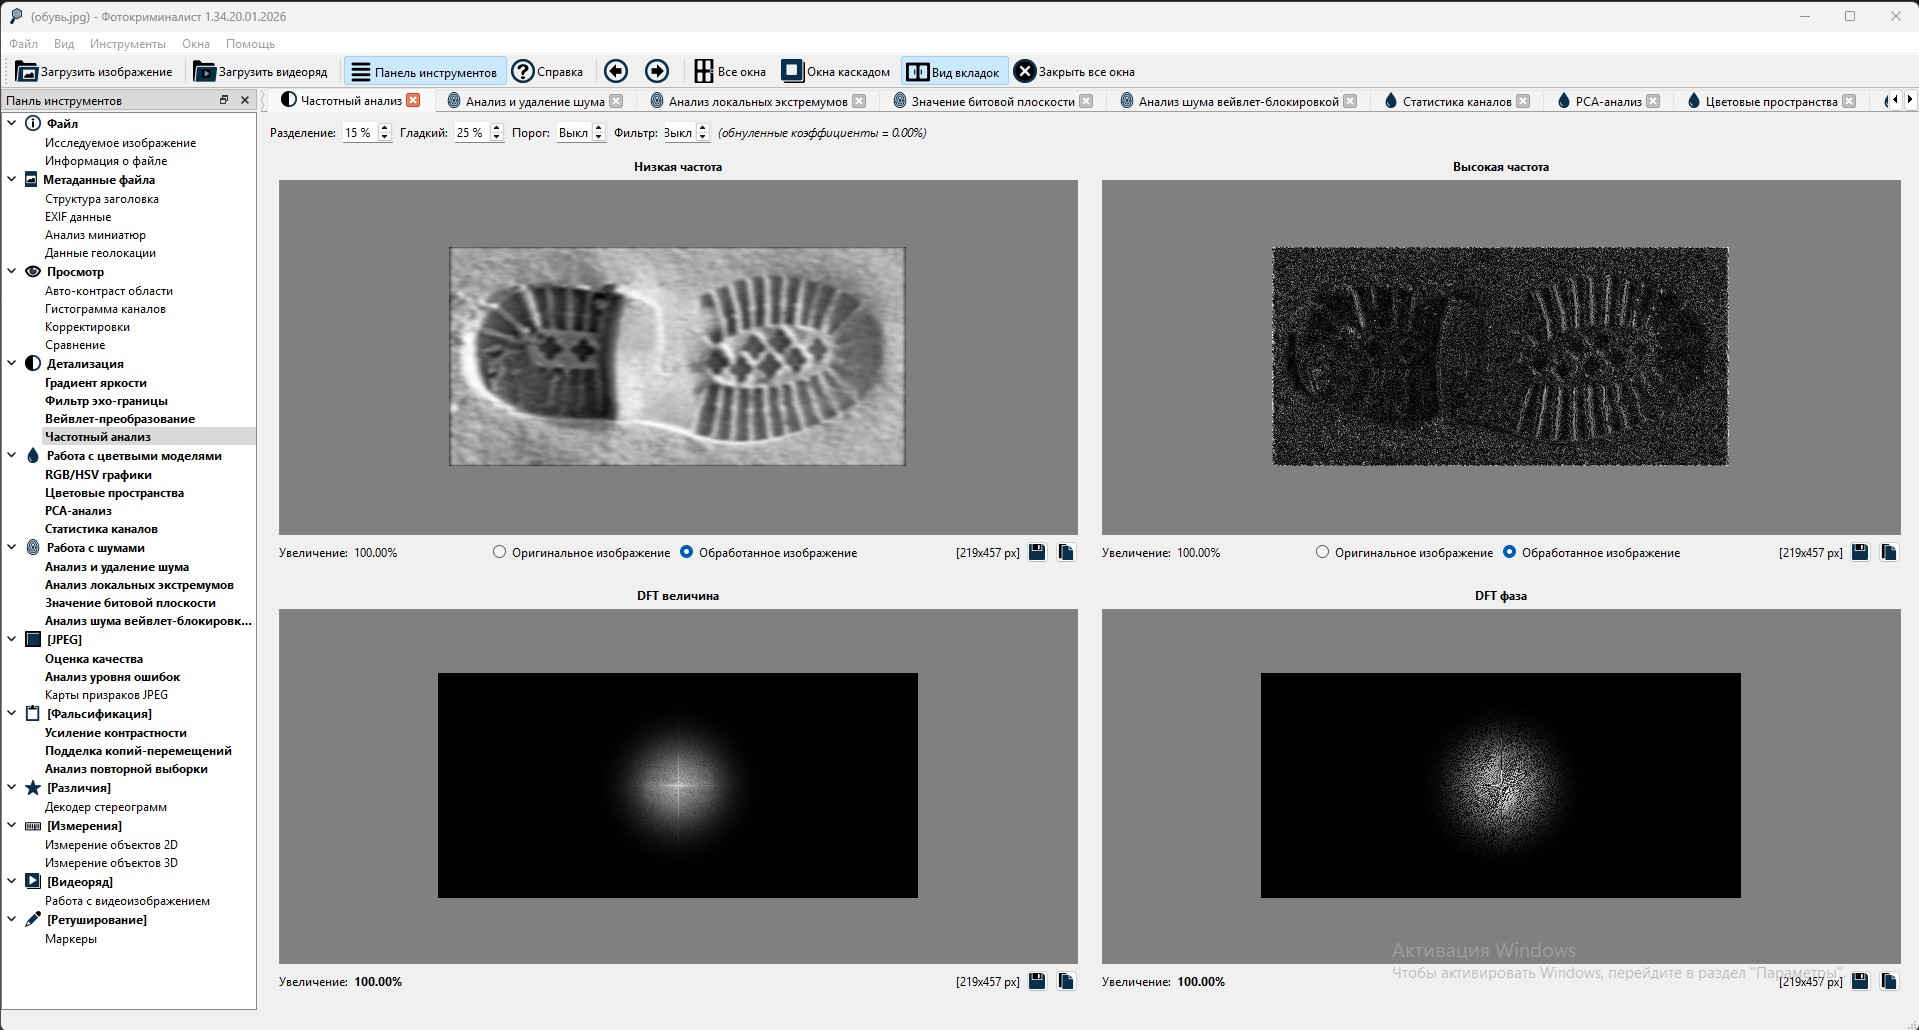
Task: Click the forward arrow navigation icon
Action: (657, 71)
